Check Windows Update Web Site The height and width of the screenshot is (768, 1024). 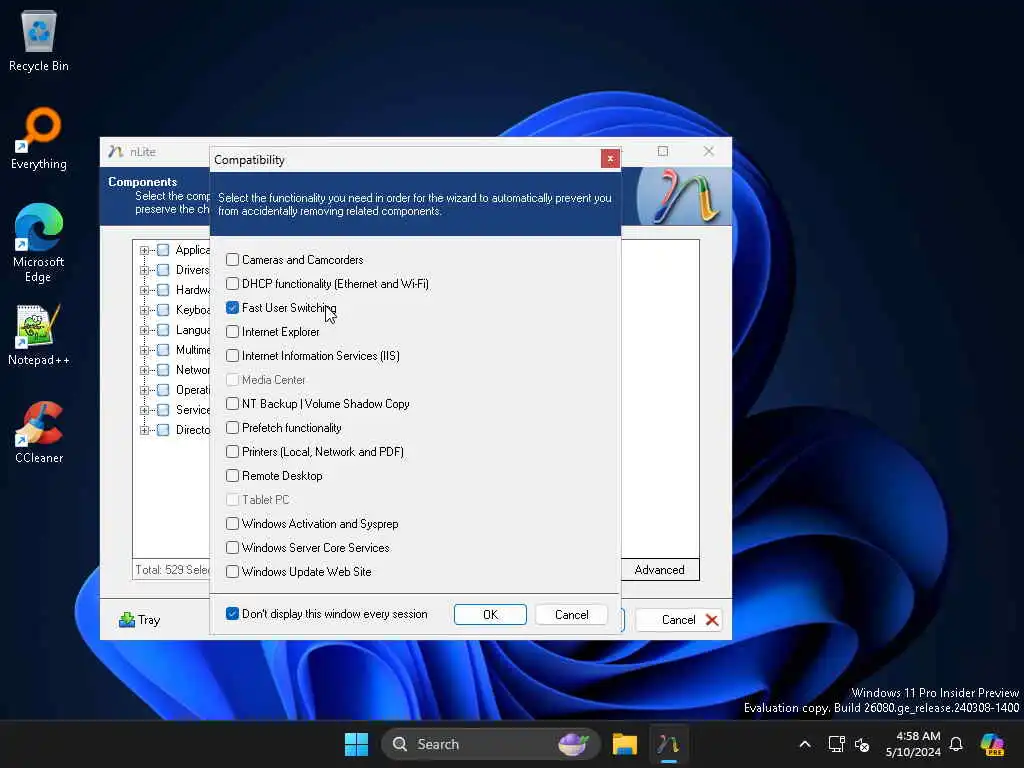click(x=232, y=571)
